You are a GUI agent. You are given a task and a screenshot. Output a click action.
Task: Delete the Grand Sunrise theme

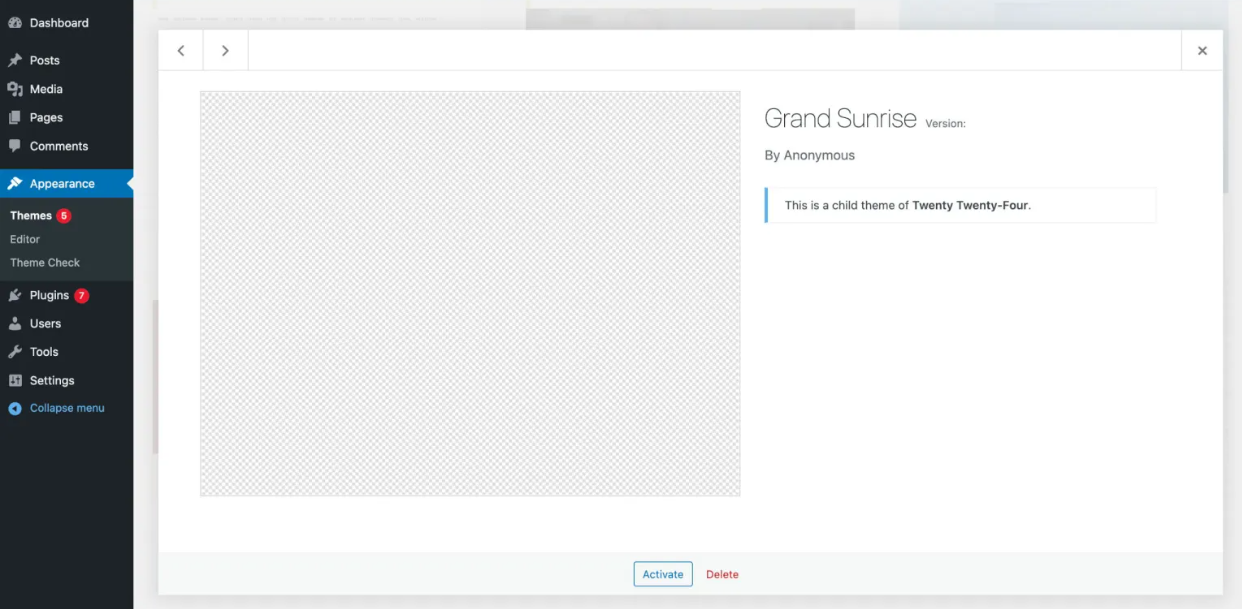tap(722, 575)
